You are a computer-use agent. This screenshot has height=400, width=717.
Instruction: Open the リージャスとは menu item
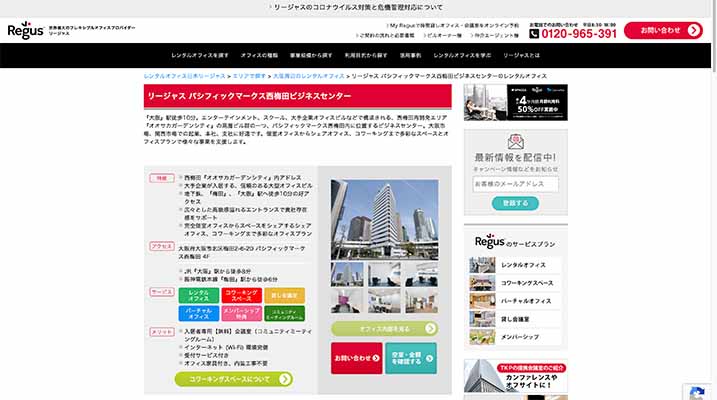click(x=521, y=55)
